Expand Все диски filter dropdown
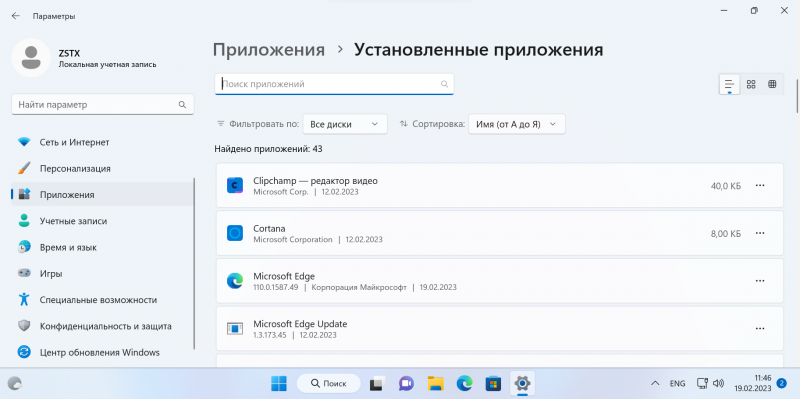The width and height of the screenshot is (800, 399). (x=345, y=124)
